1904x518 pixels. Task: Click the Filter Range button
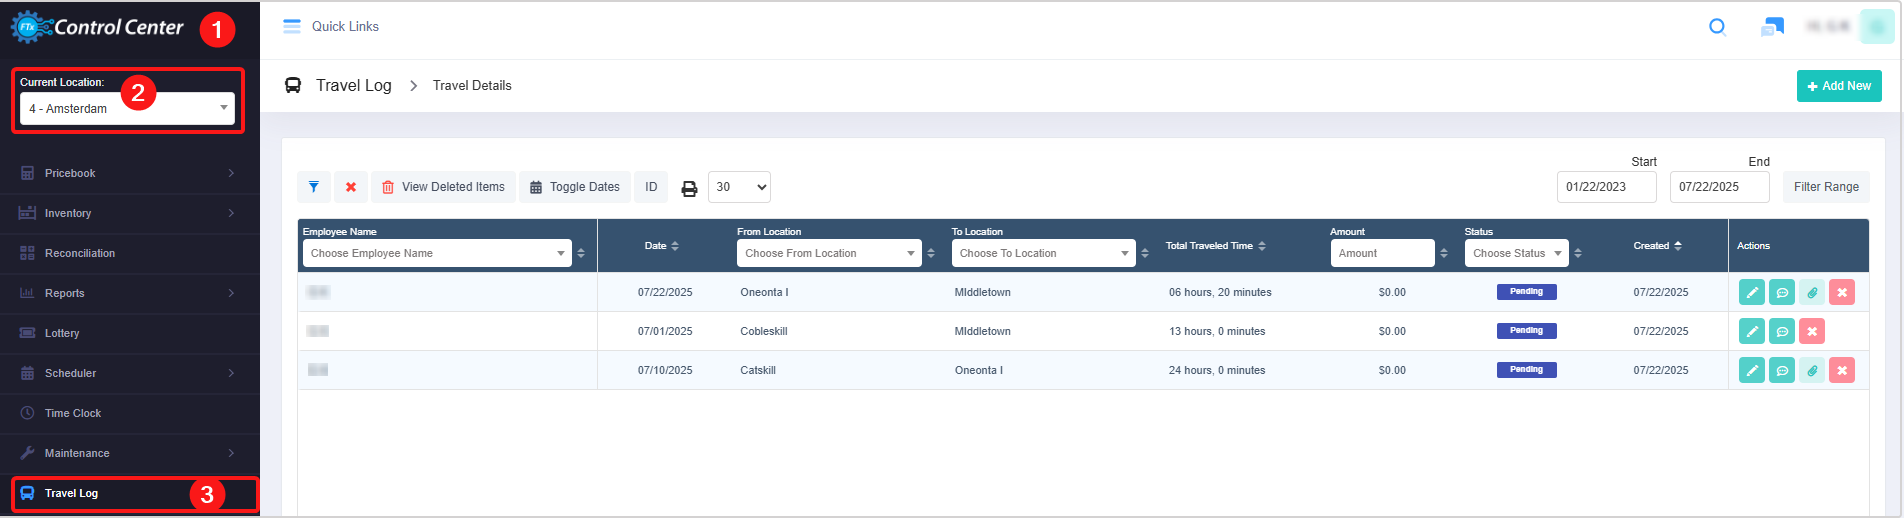(x=1825, y=187)
